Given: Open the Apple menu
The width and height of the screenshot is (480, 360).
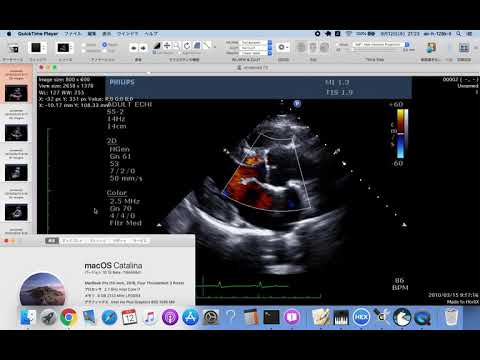Looking at the screenshot, I should tap(9, 34).
